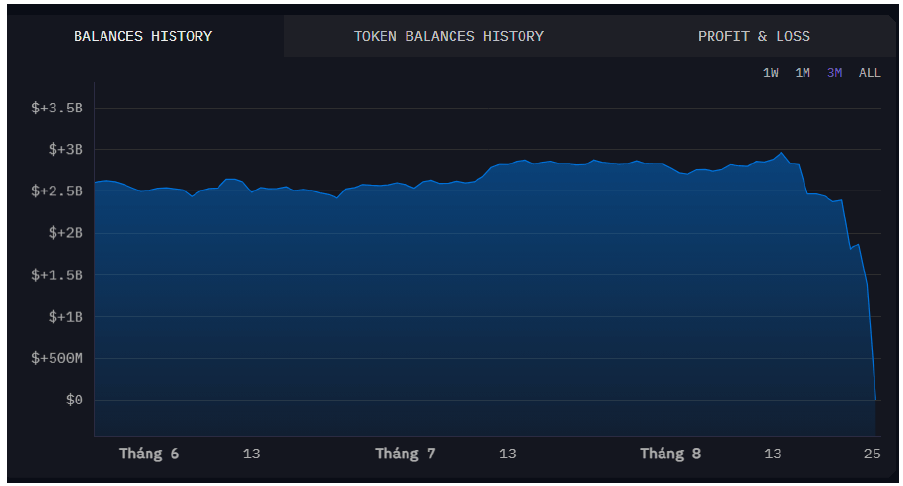Show the ALL time range

tap(870, 73)
